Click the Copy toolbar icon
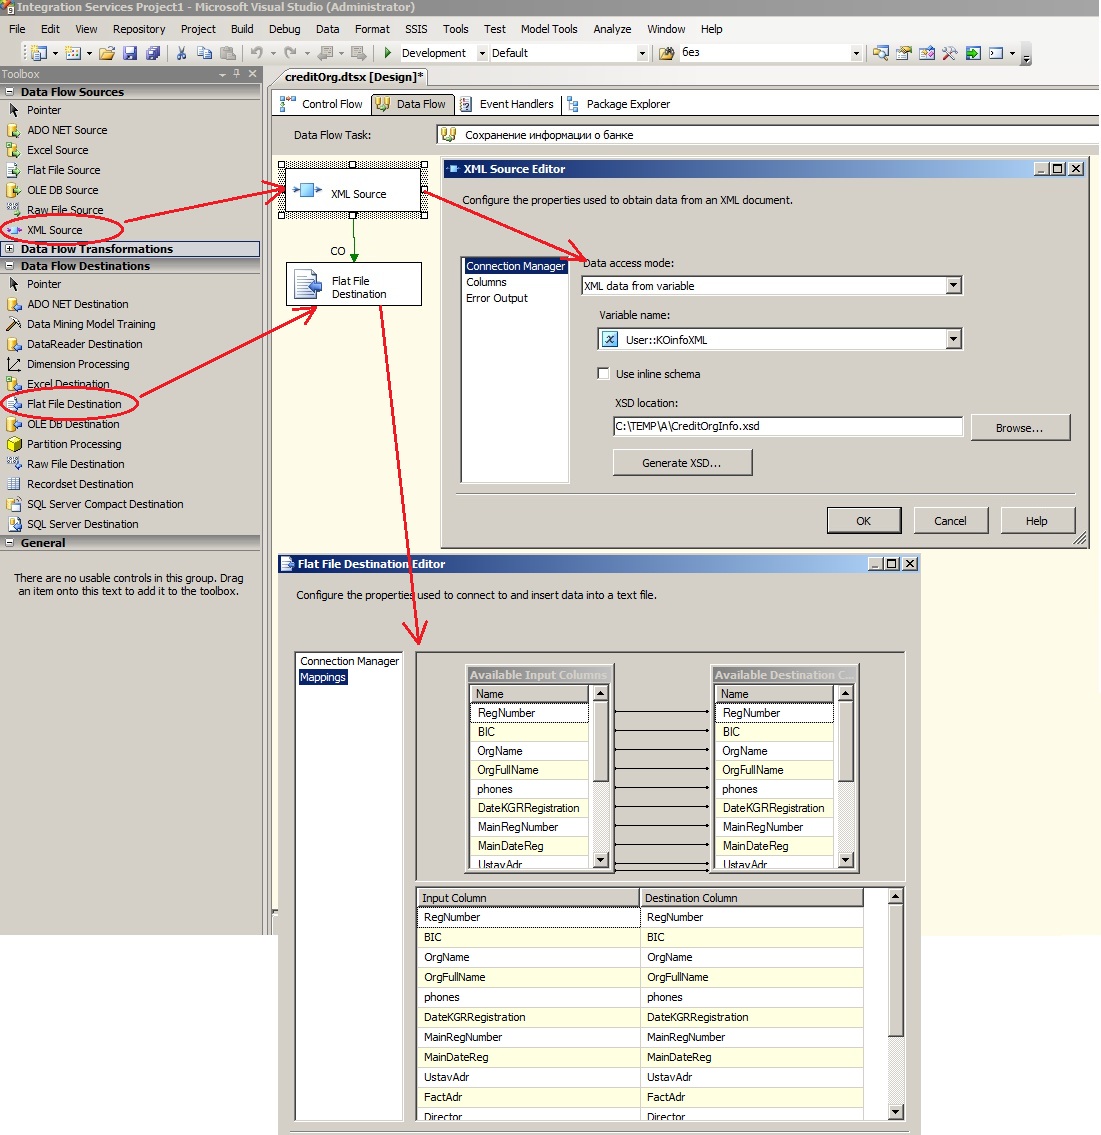Viewport: 1101px width, 1135px height. coord(205,53)
